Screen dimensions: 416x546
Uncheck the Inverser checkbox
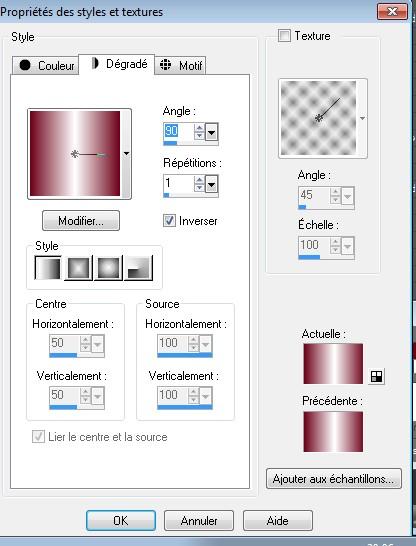(170, 220)
